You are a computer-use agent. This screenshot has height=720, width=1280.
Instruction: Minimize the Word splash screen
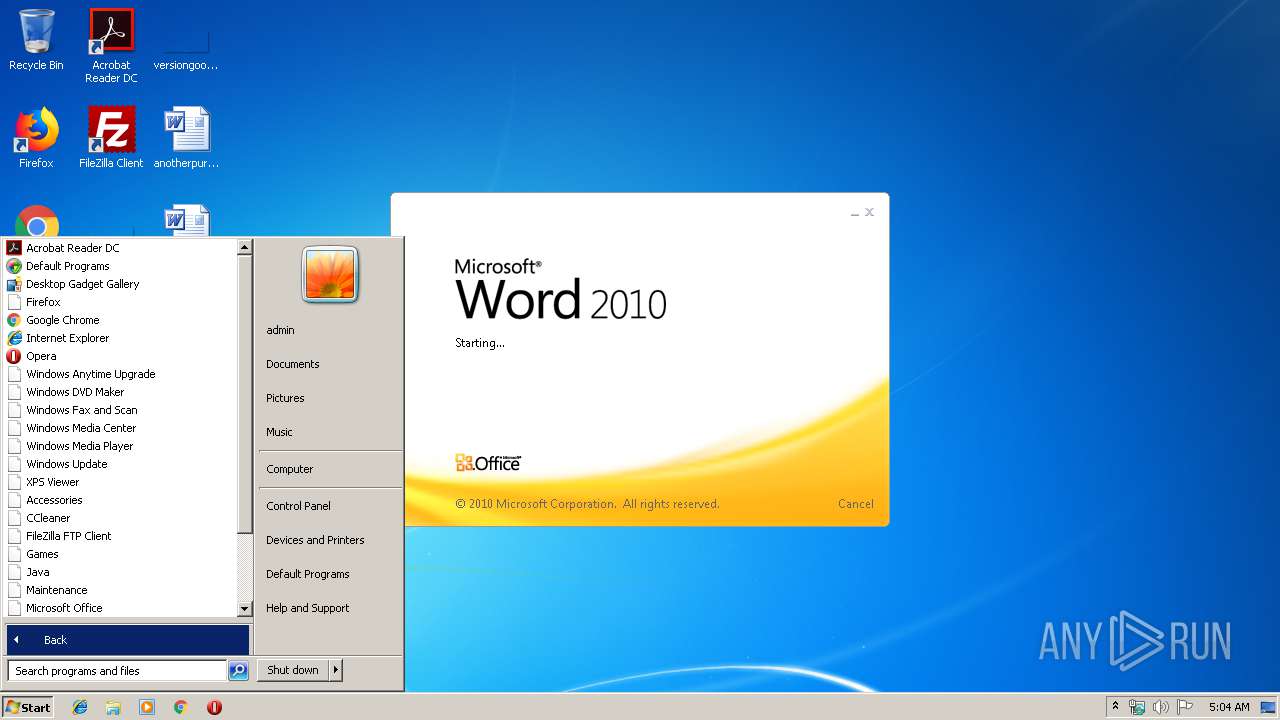855,213
